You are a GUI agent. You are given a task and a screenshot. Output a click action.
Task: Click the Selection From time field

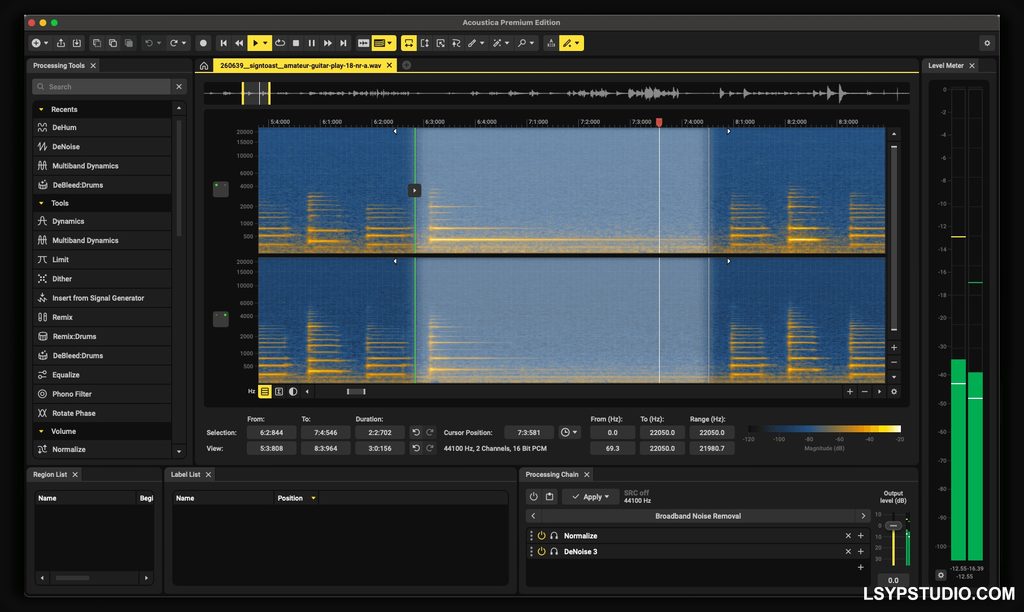pyautogui.click(x=271, y=432)
